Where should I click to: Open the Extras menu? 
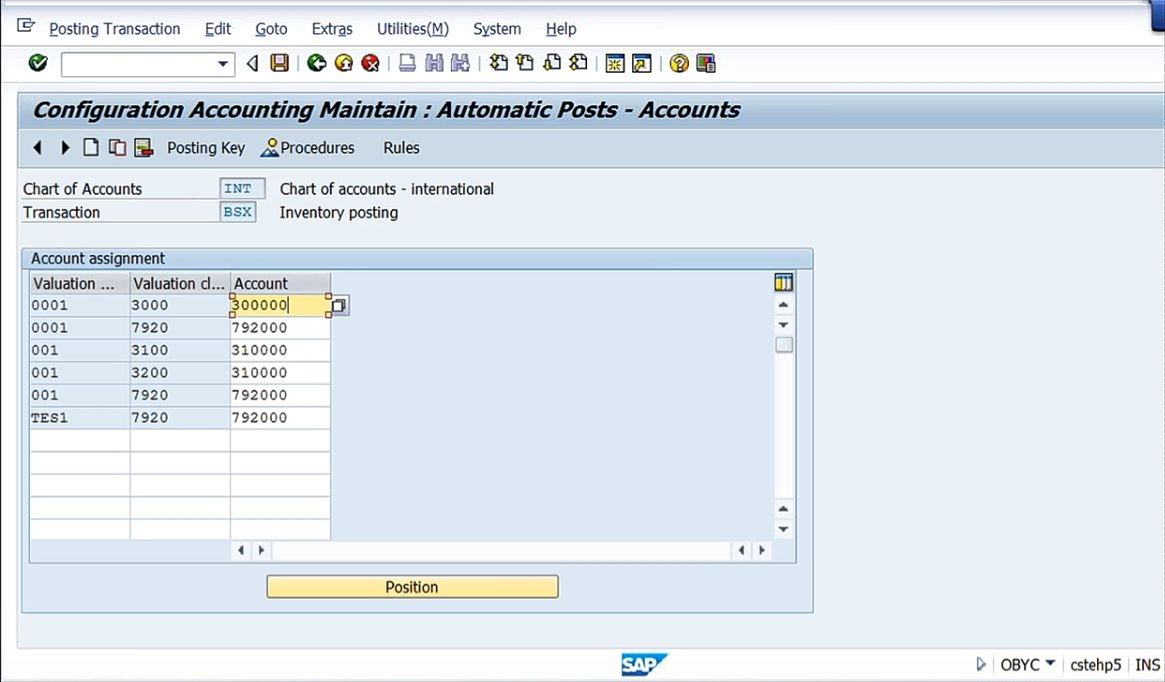(x=332, y=29)
